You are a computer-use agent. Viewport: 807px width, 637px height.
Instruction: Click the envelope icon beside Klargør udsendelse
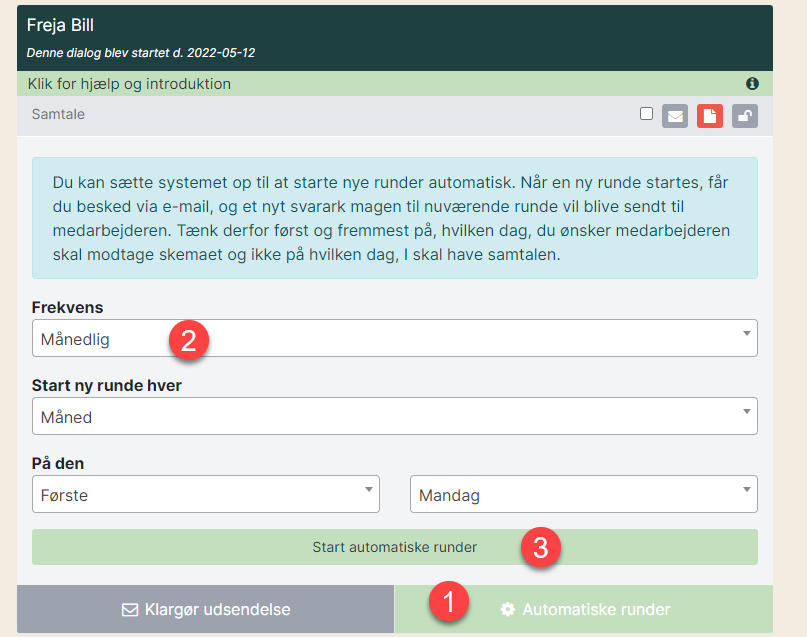coord(129,609)
